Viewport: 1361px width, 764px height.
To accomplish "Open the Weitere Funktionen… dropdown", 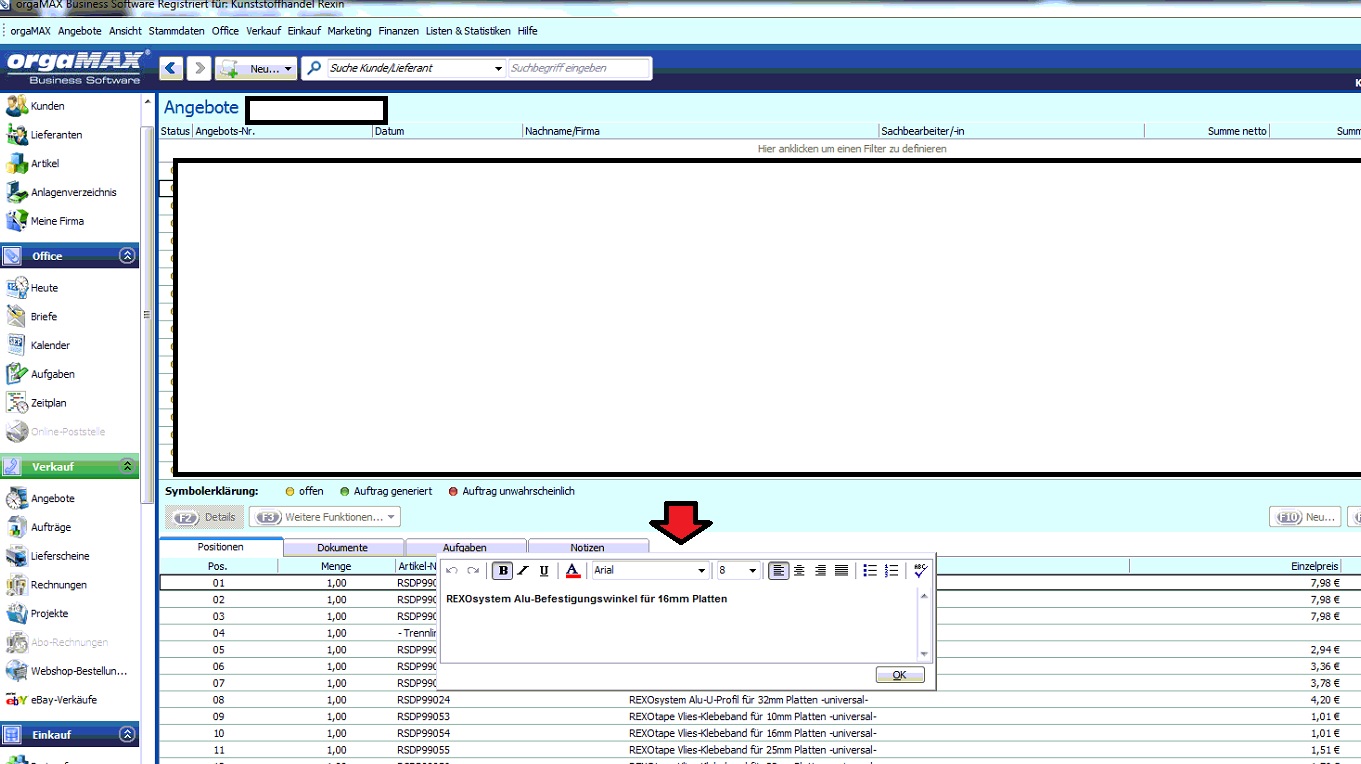I will tap(325, 517).
